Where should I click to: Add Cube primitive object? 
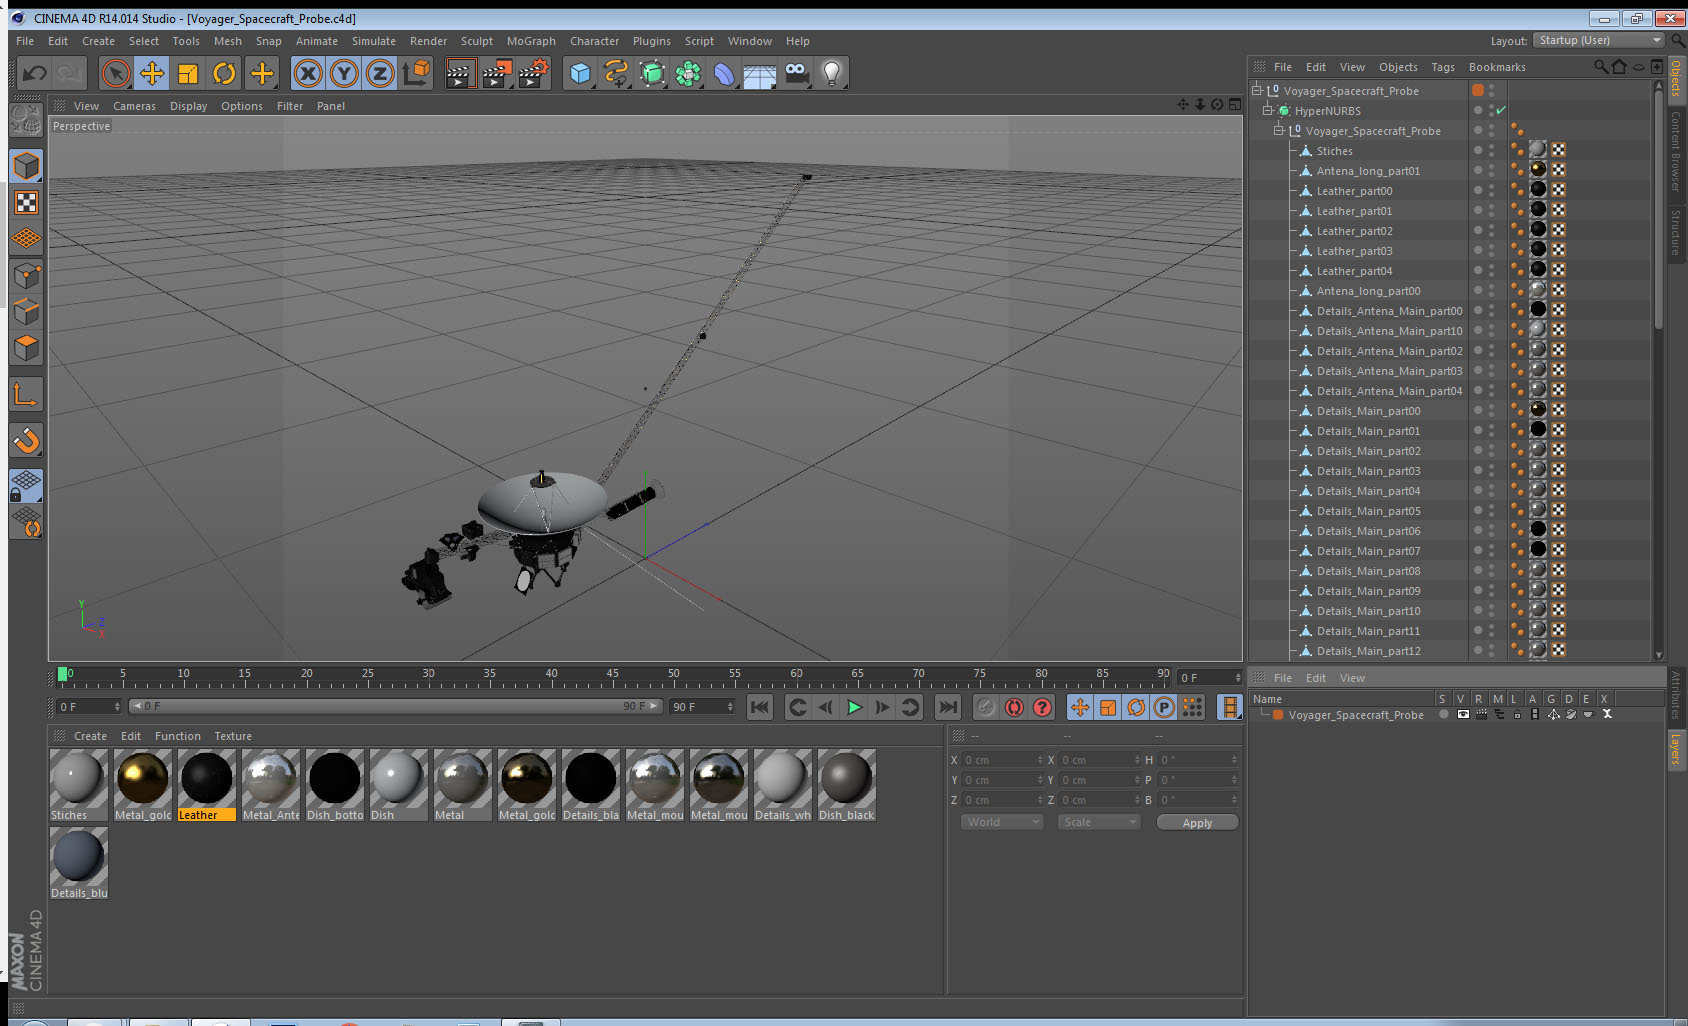(x=580, y=73)
